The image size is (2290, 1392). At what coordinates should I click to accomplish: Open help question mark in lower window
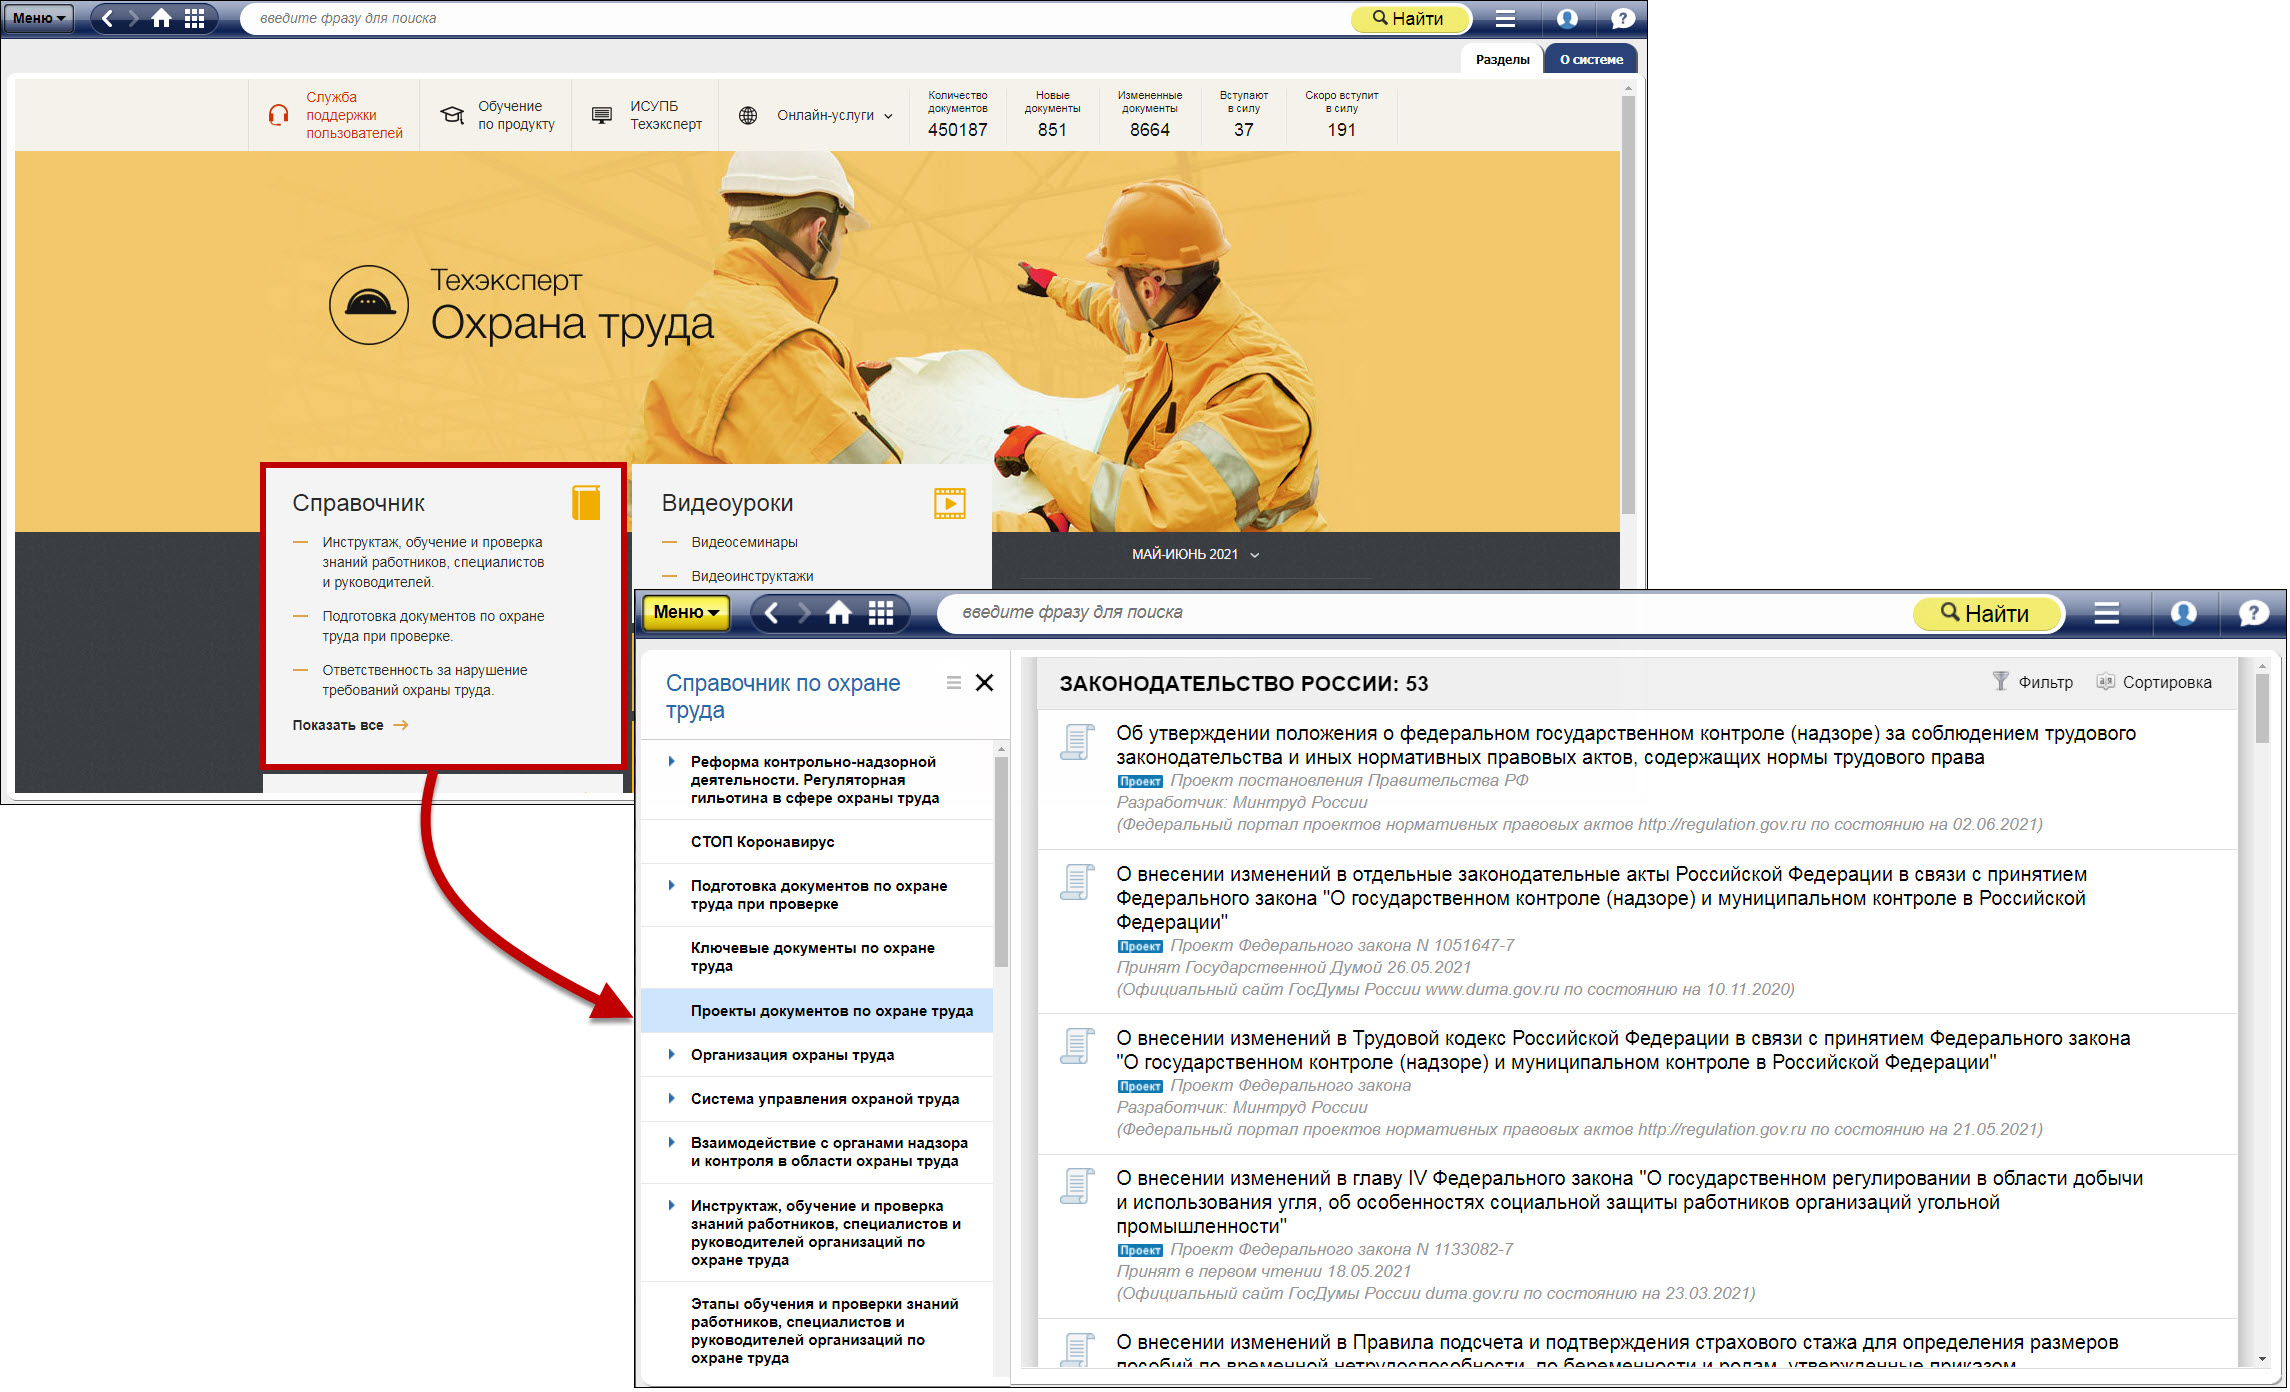(x=2253, y=613)
